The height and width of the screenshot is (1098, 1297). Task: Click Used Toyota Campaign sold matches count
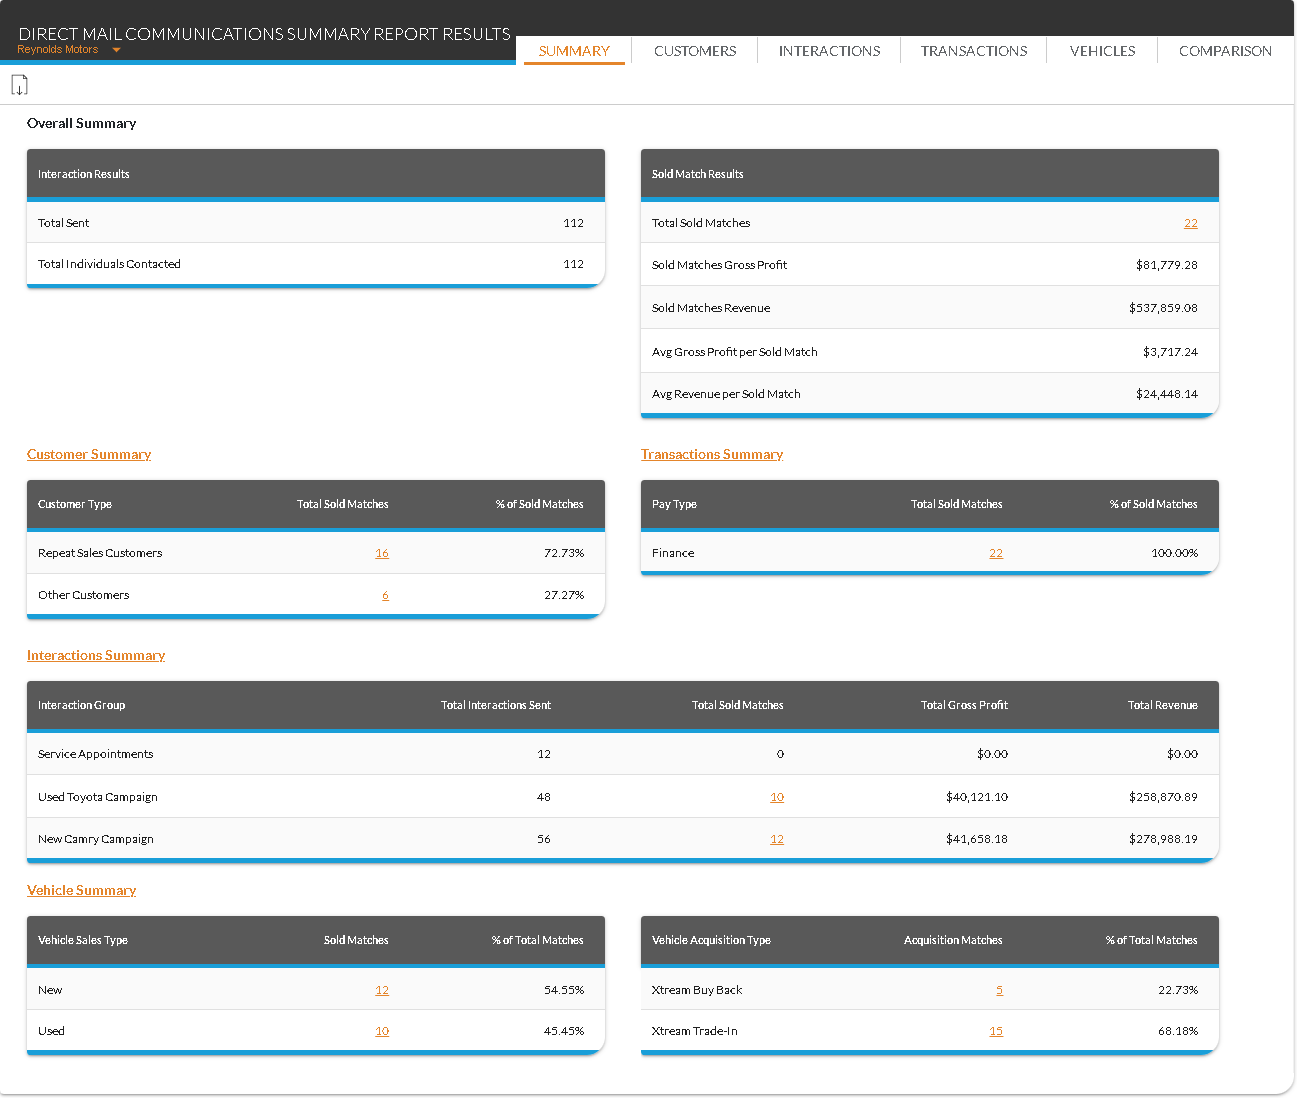point(776,797)
